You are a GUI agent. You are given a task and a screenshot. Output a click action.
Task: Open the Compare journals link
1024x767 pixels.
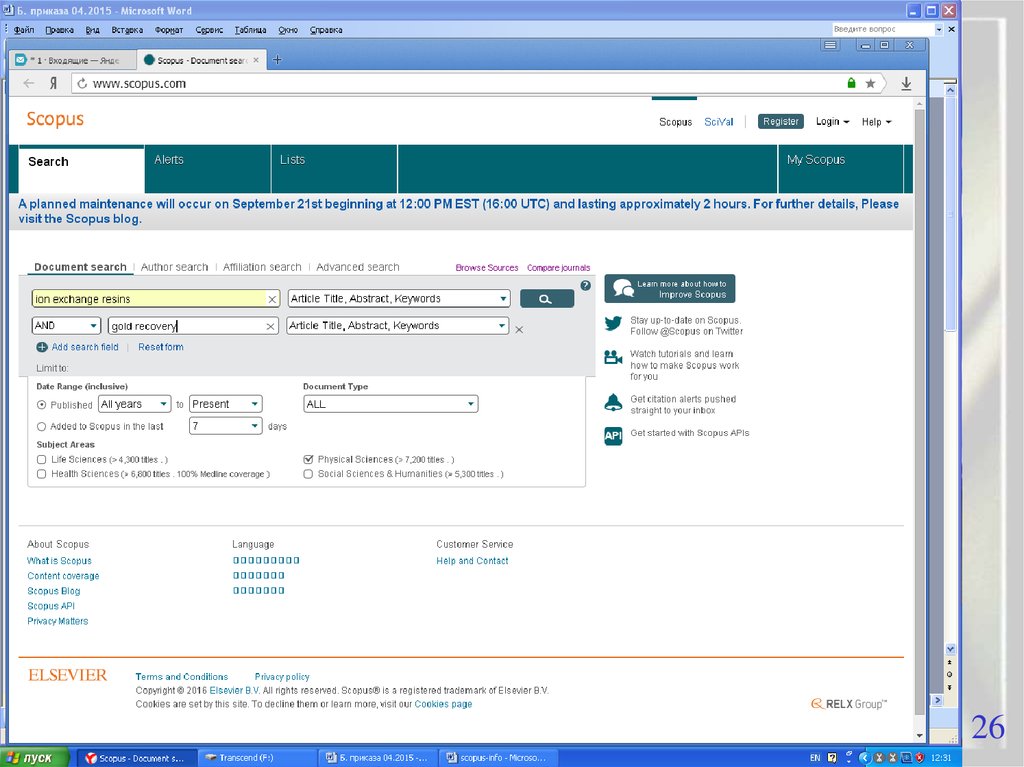point(558,268)
